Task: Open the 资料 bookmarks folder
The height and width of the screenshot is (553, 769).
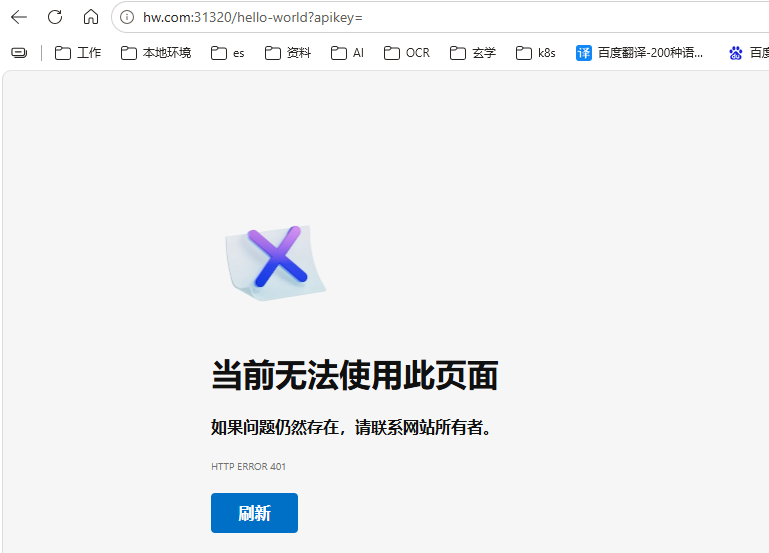Action: pyautogui.click(x=288, y=52)
